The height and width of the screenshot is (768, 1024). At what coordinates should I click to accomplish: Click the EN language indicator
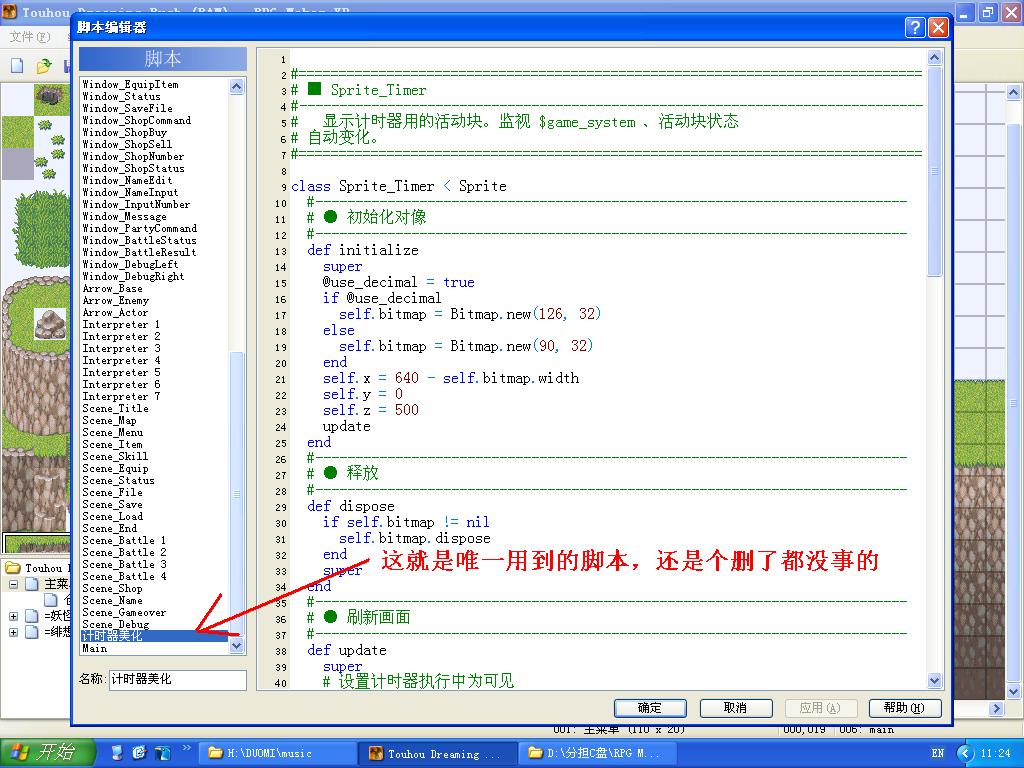pyautogui.click(x=938, y=753)
